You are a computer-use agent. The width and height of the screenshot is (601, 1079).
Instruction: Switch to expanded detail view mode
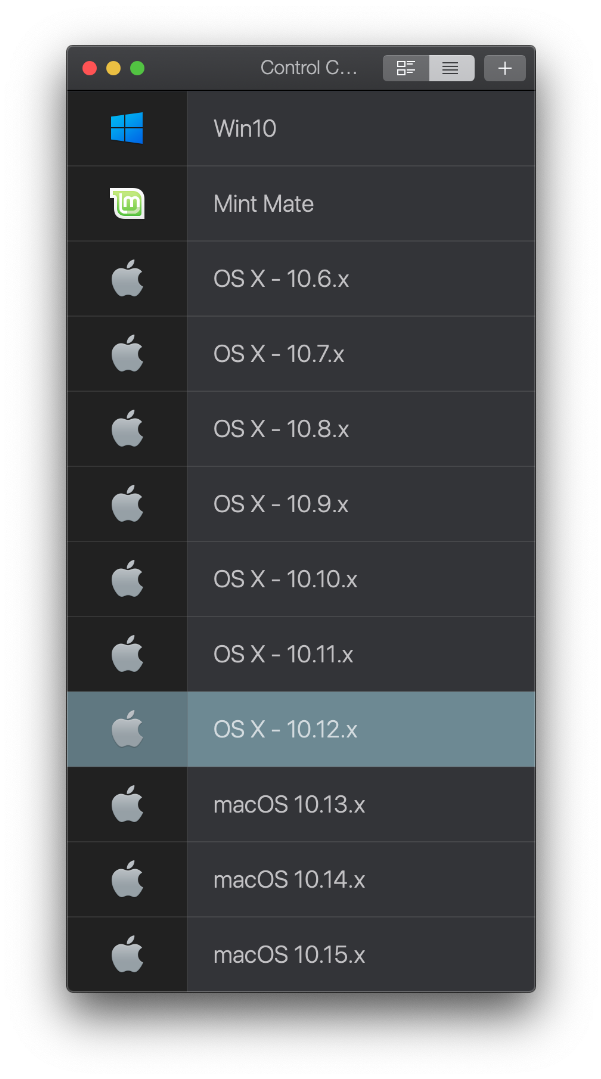tap(406, 68)
